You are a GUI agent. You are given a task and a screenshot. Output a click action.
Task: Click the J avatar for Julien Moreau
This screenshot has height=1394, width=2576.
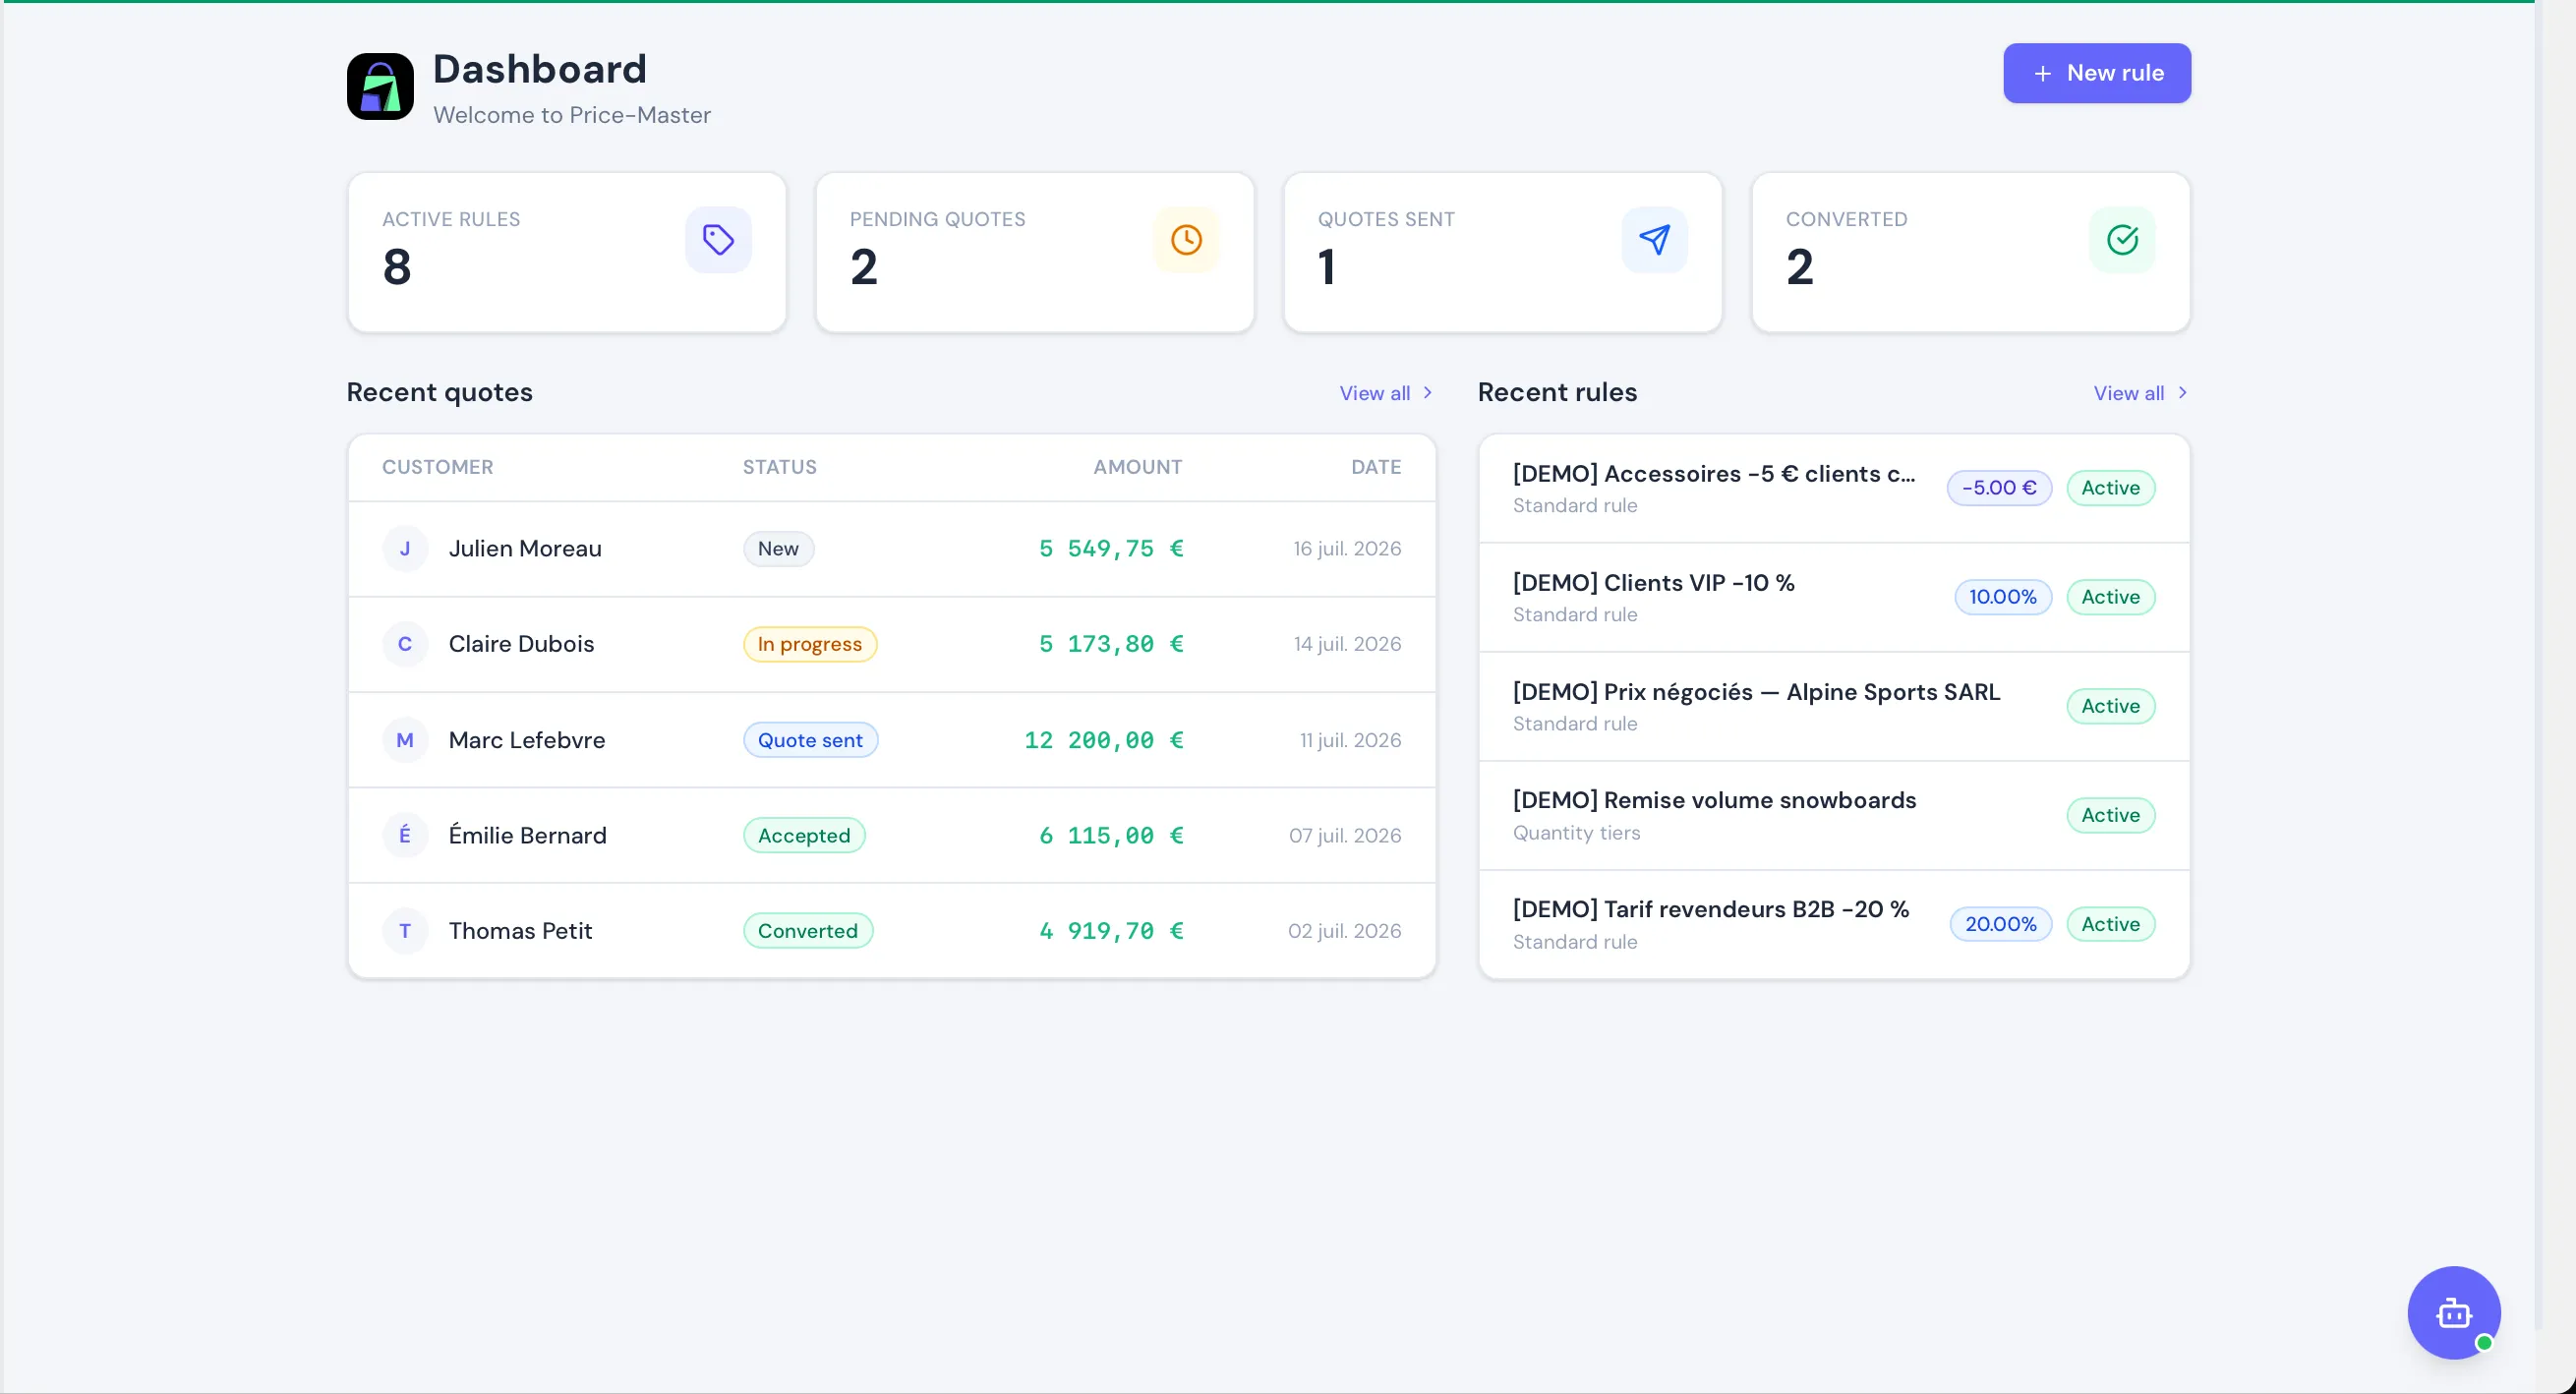[x=405, y=549]
